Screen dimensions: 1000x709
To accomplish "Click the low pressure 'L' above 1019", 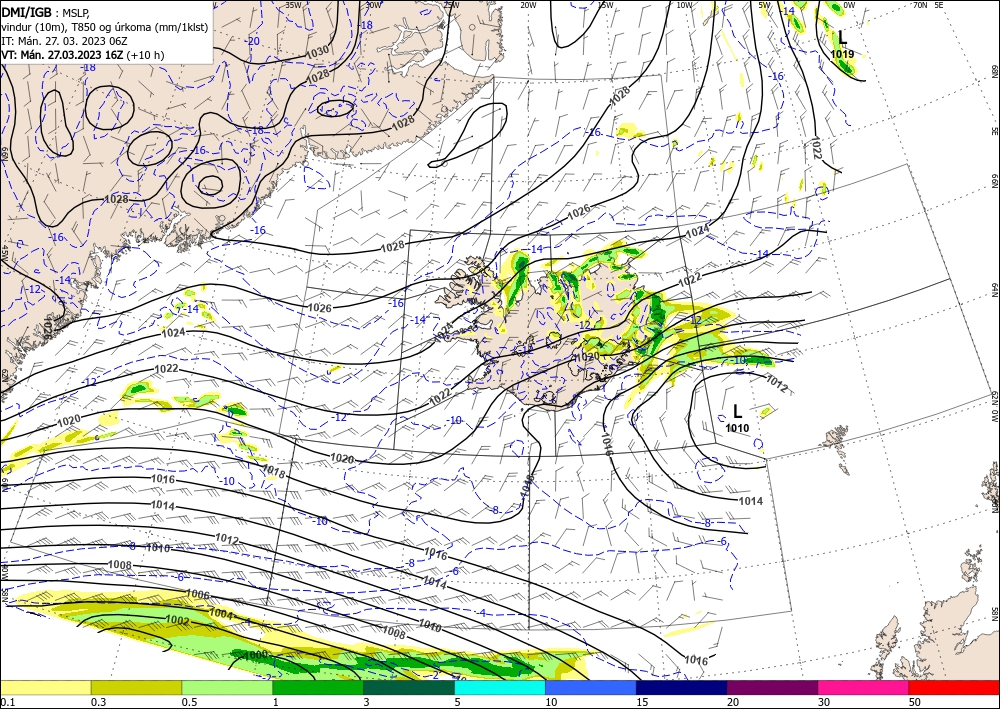I will point(842,38).
